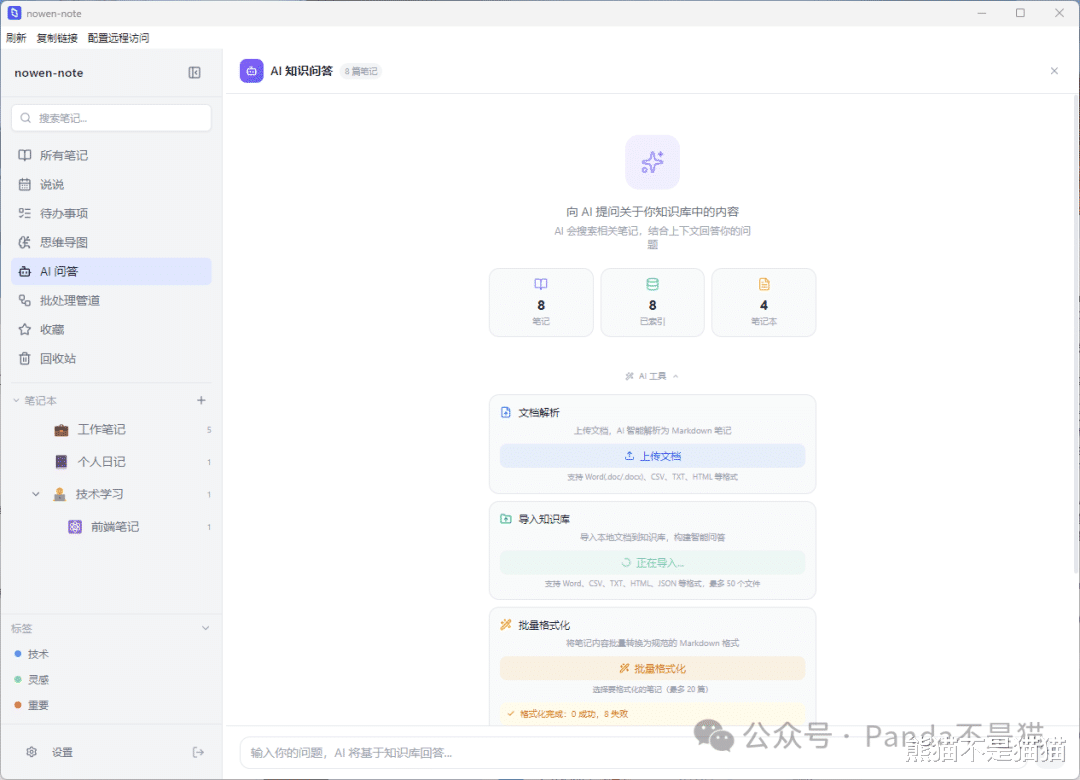Viewport: 1080px width, 780px height.
Task: Close the AI 知识问答 panel
Action: 1054,71
